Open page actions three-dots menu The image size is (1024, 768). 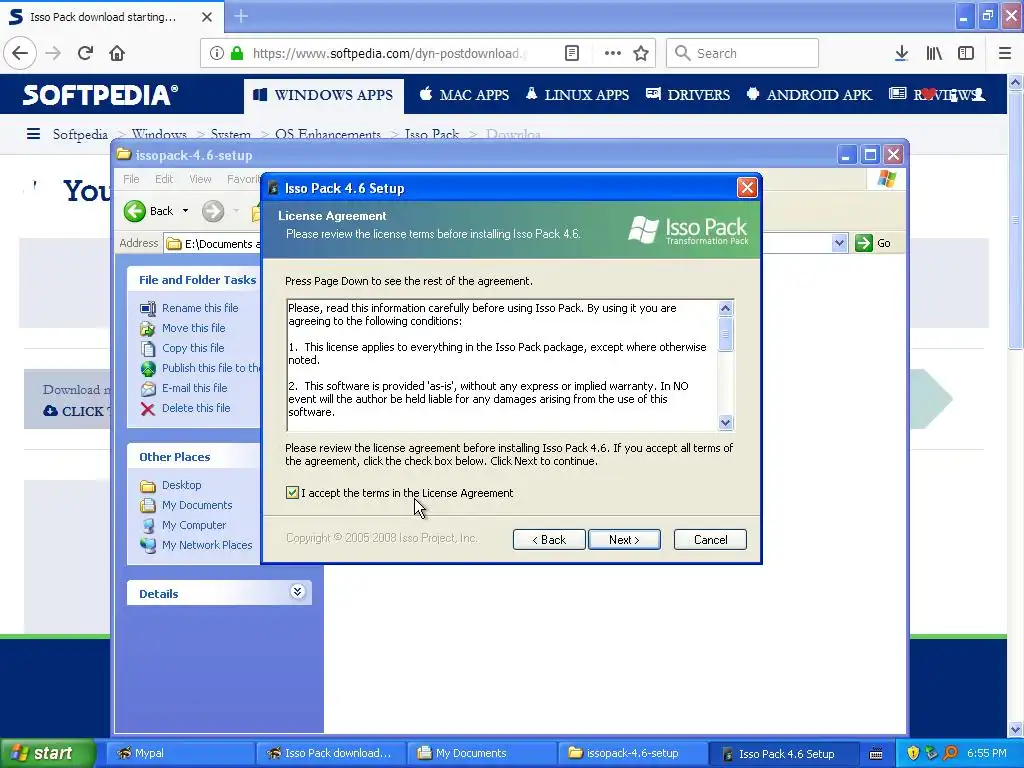[613, 53]
